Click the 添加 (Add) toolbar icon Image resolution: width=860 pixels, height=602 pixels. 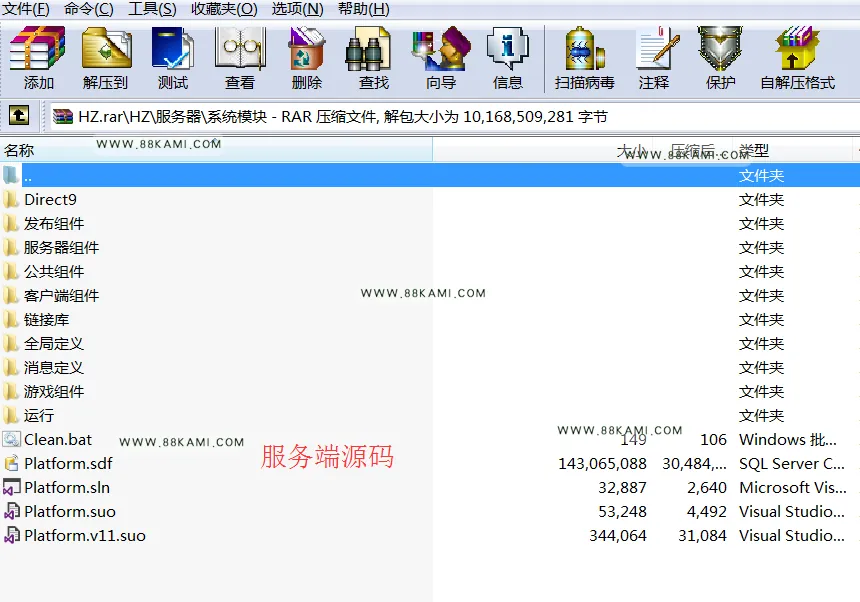click(x=38, y=58)
